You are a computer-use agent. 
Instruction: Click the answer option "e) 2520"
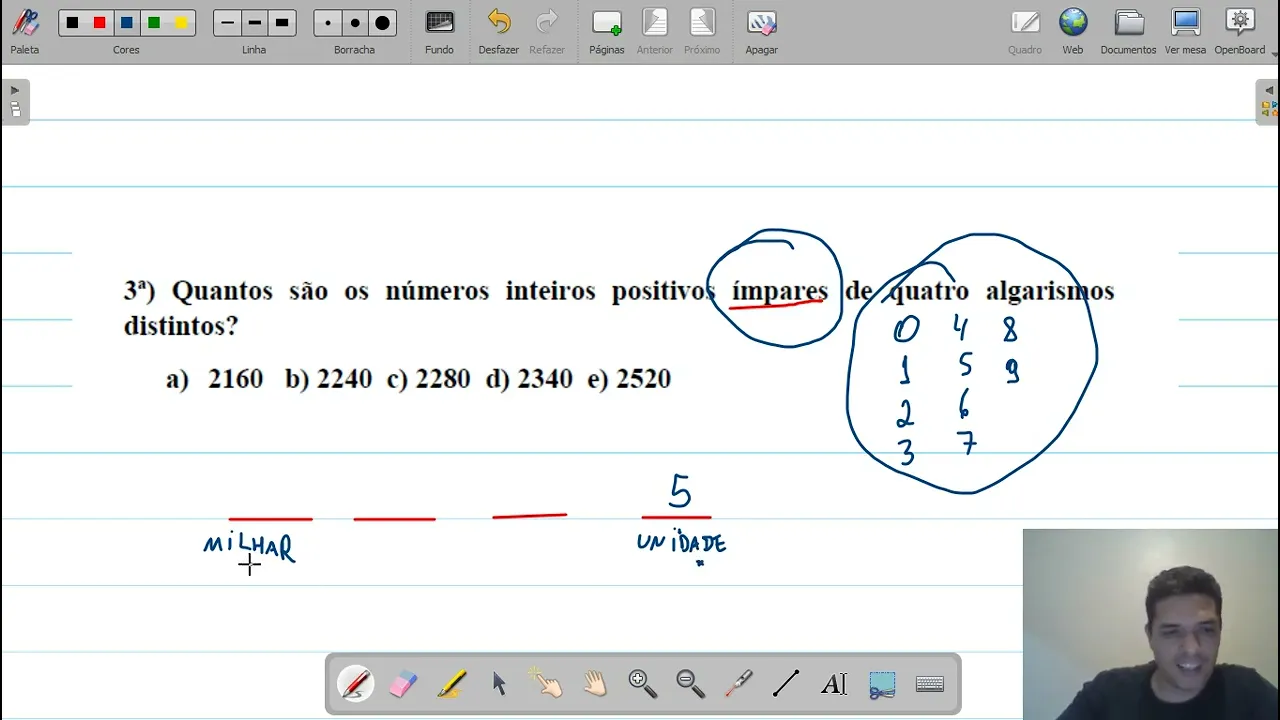(630, 379)
